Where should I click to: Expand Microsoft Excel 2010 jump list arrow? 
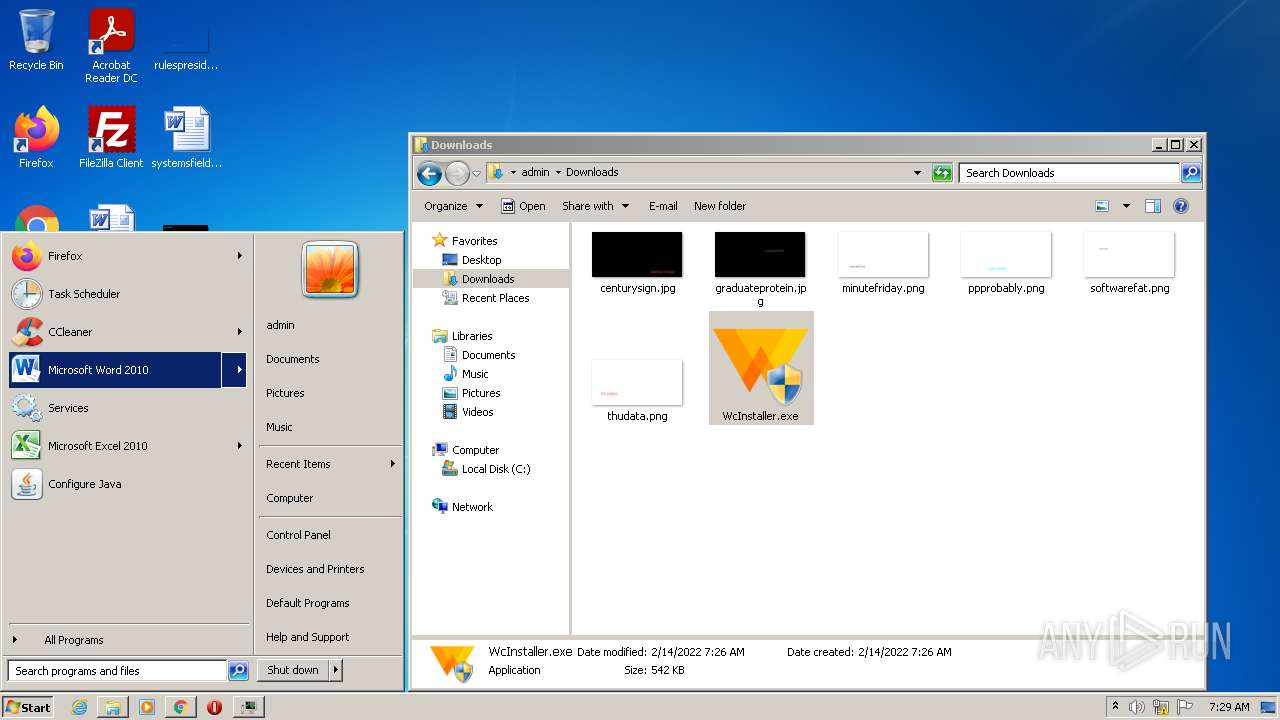tap(239, 446)
